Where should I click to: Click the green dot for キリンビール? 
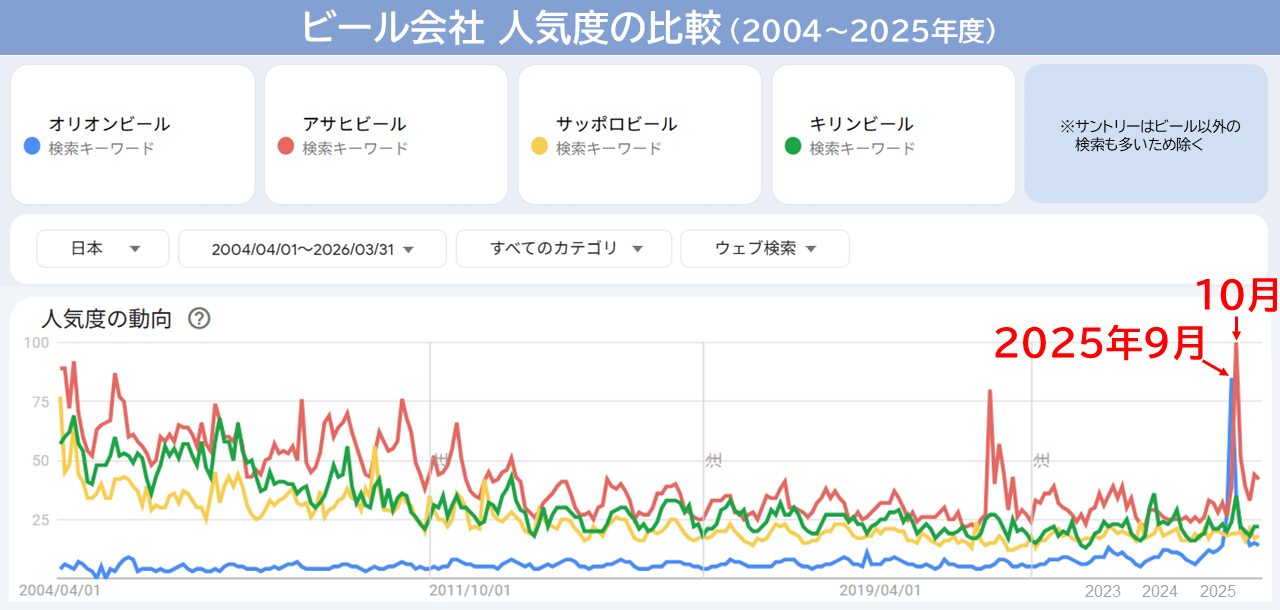tap(793, 147)
